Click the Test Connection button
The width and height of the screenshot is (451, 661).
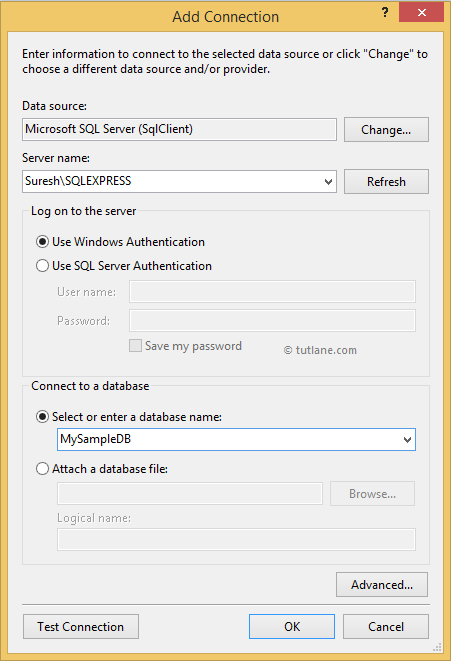tap(81, 627)
